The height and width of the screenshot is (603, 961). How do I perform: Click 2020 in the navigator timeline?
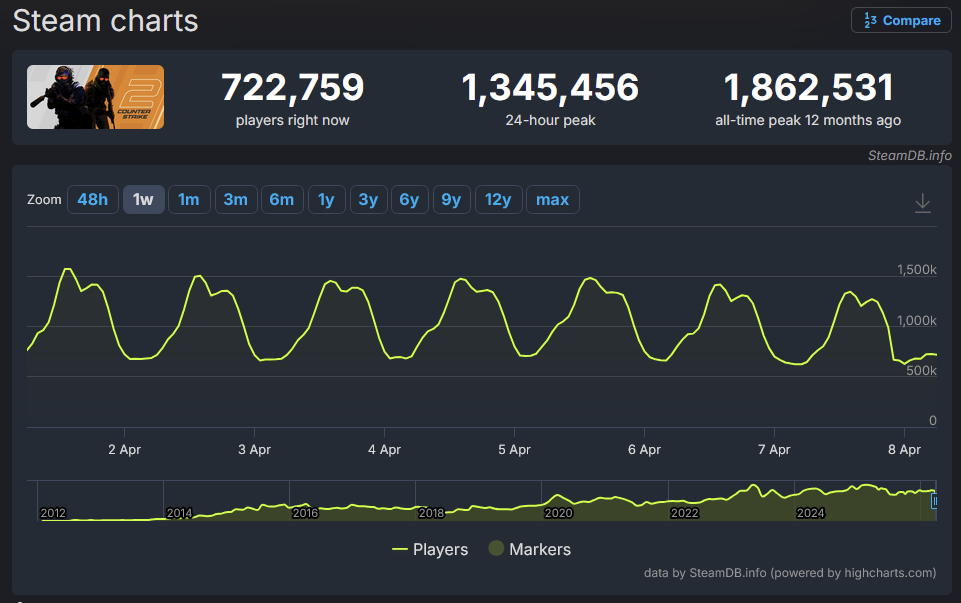tap(558, 513)
